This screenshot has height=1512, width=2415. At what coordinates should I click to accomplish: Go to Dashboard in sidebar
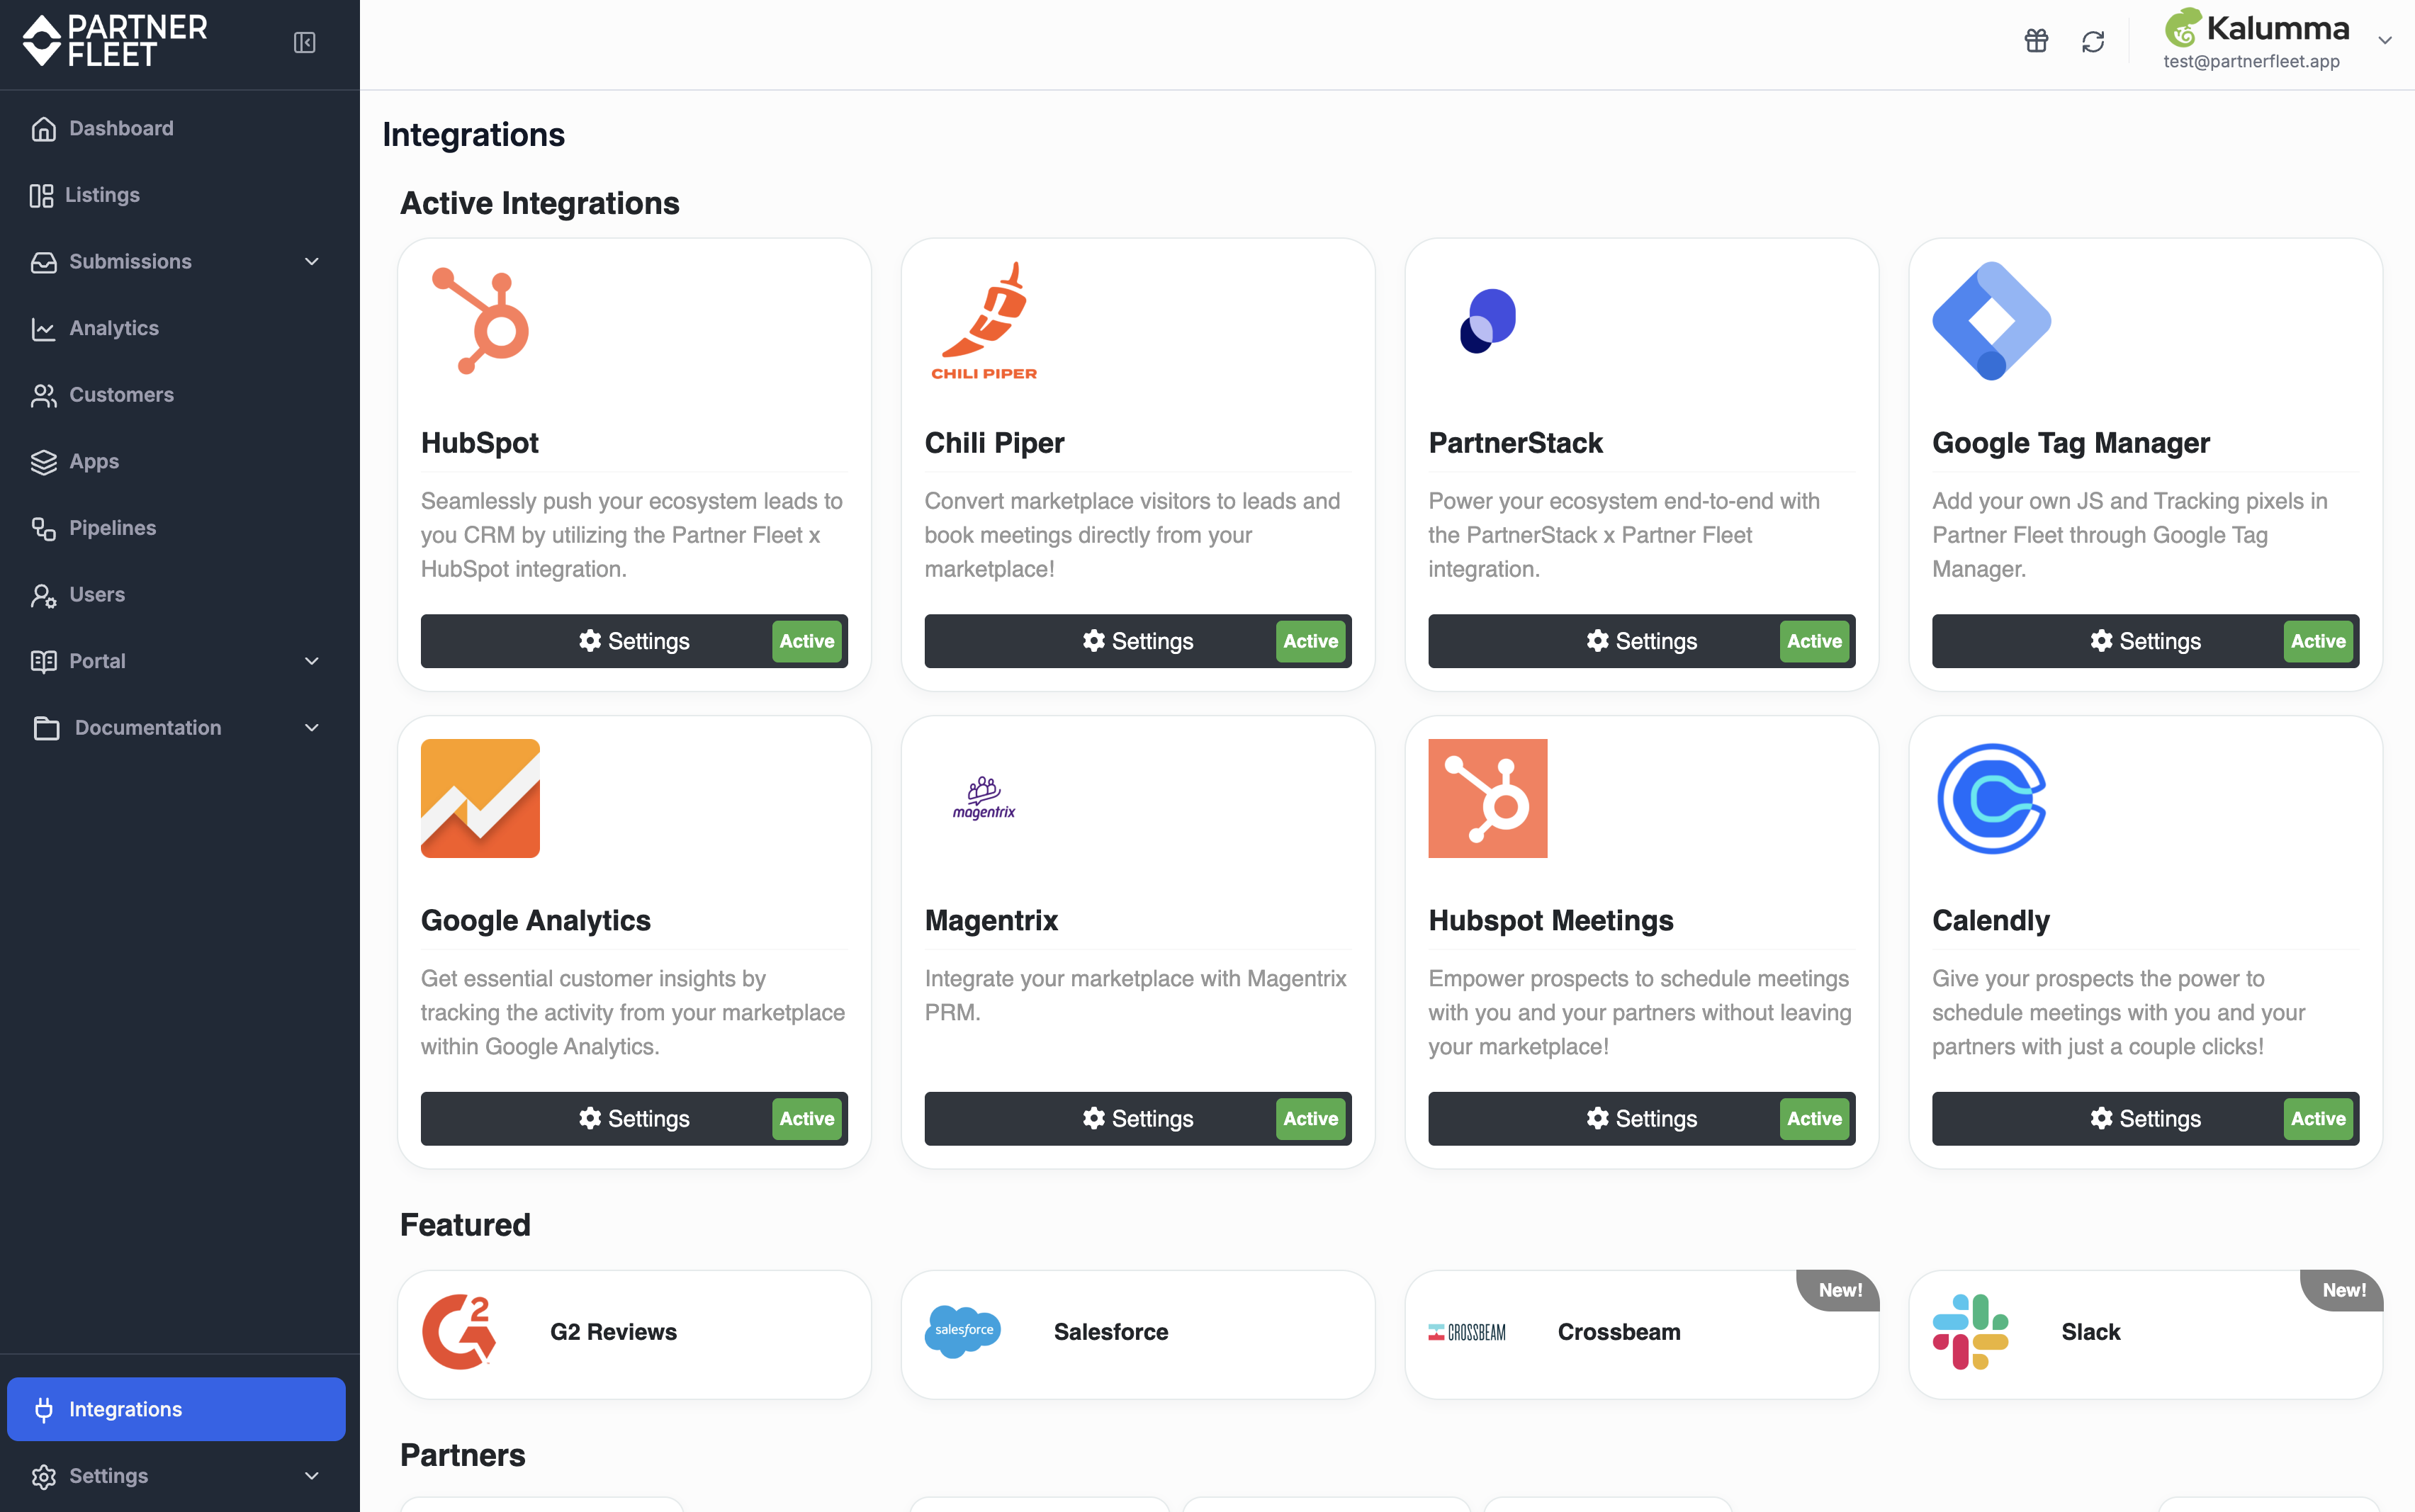tap(121, 129)
